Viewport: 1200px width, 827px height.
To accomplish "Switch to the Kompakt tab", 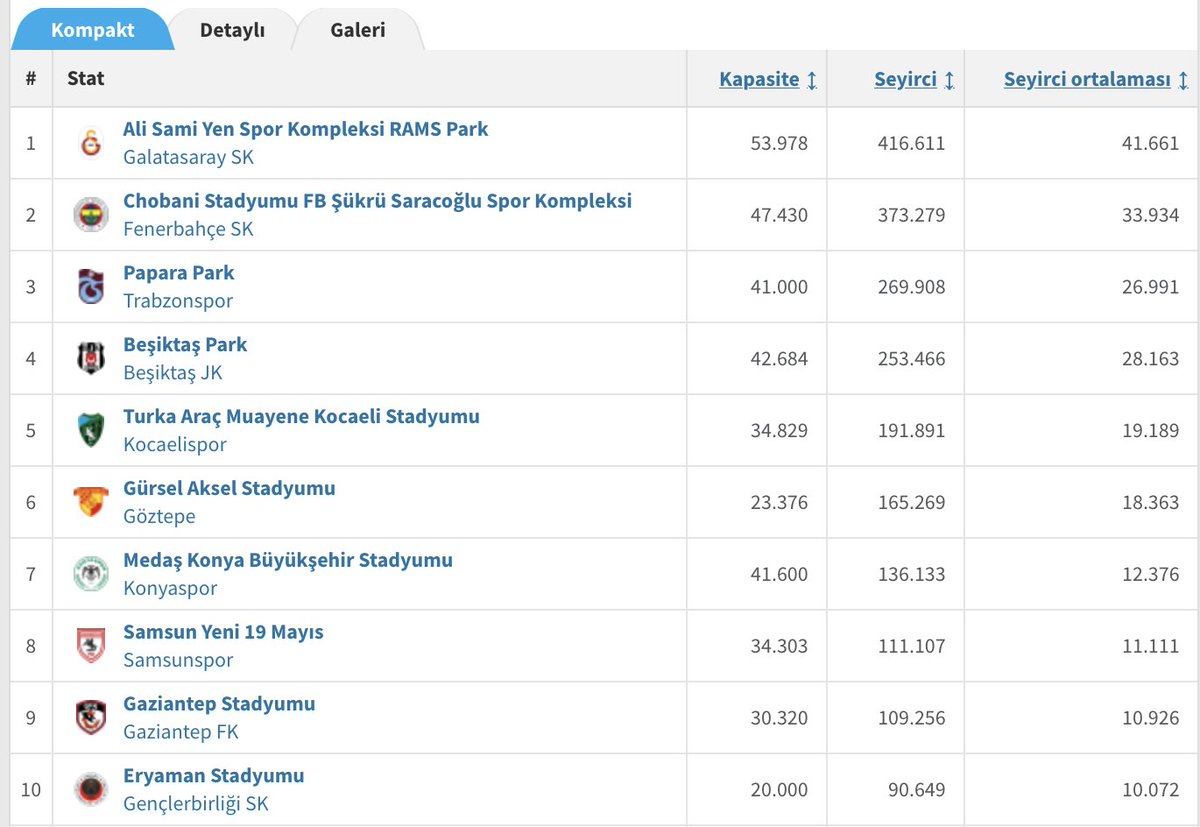I will [x=92, y=29].
